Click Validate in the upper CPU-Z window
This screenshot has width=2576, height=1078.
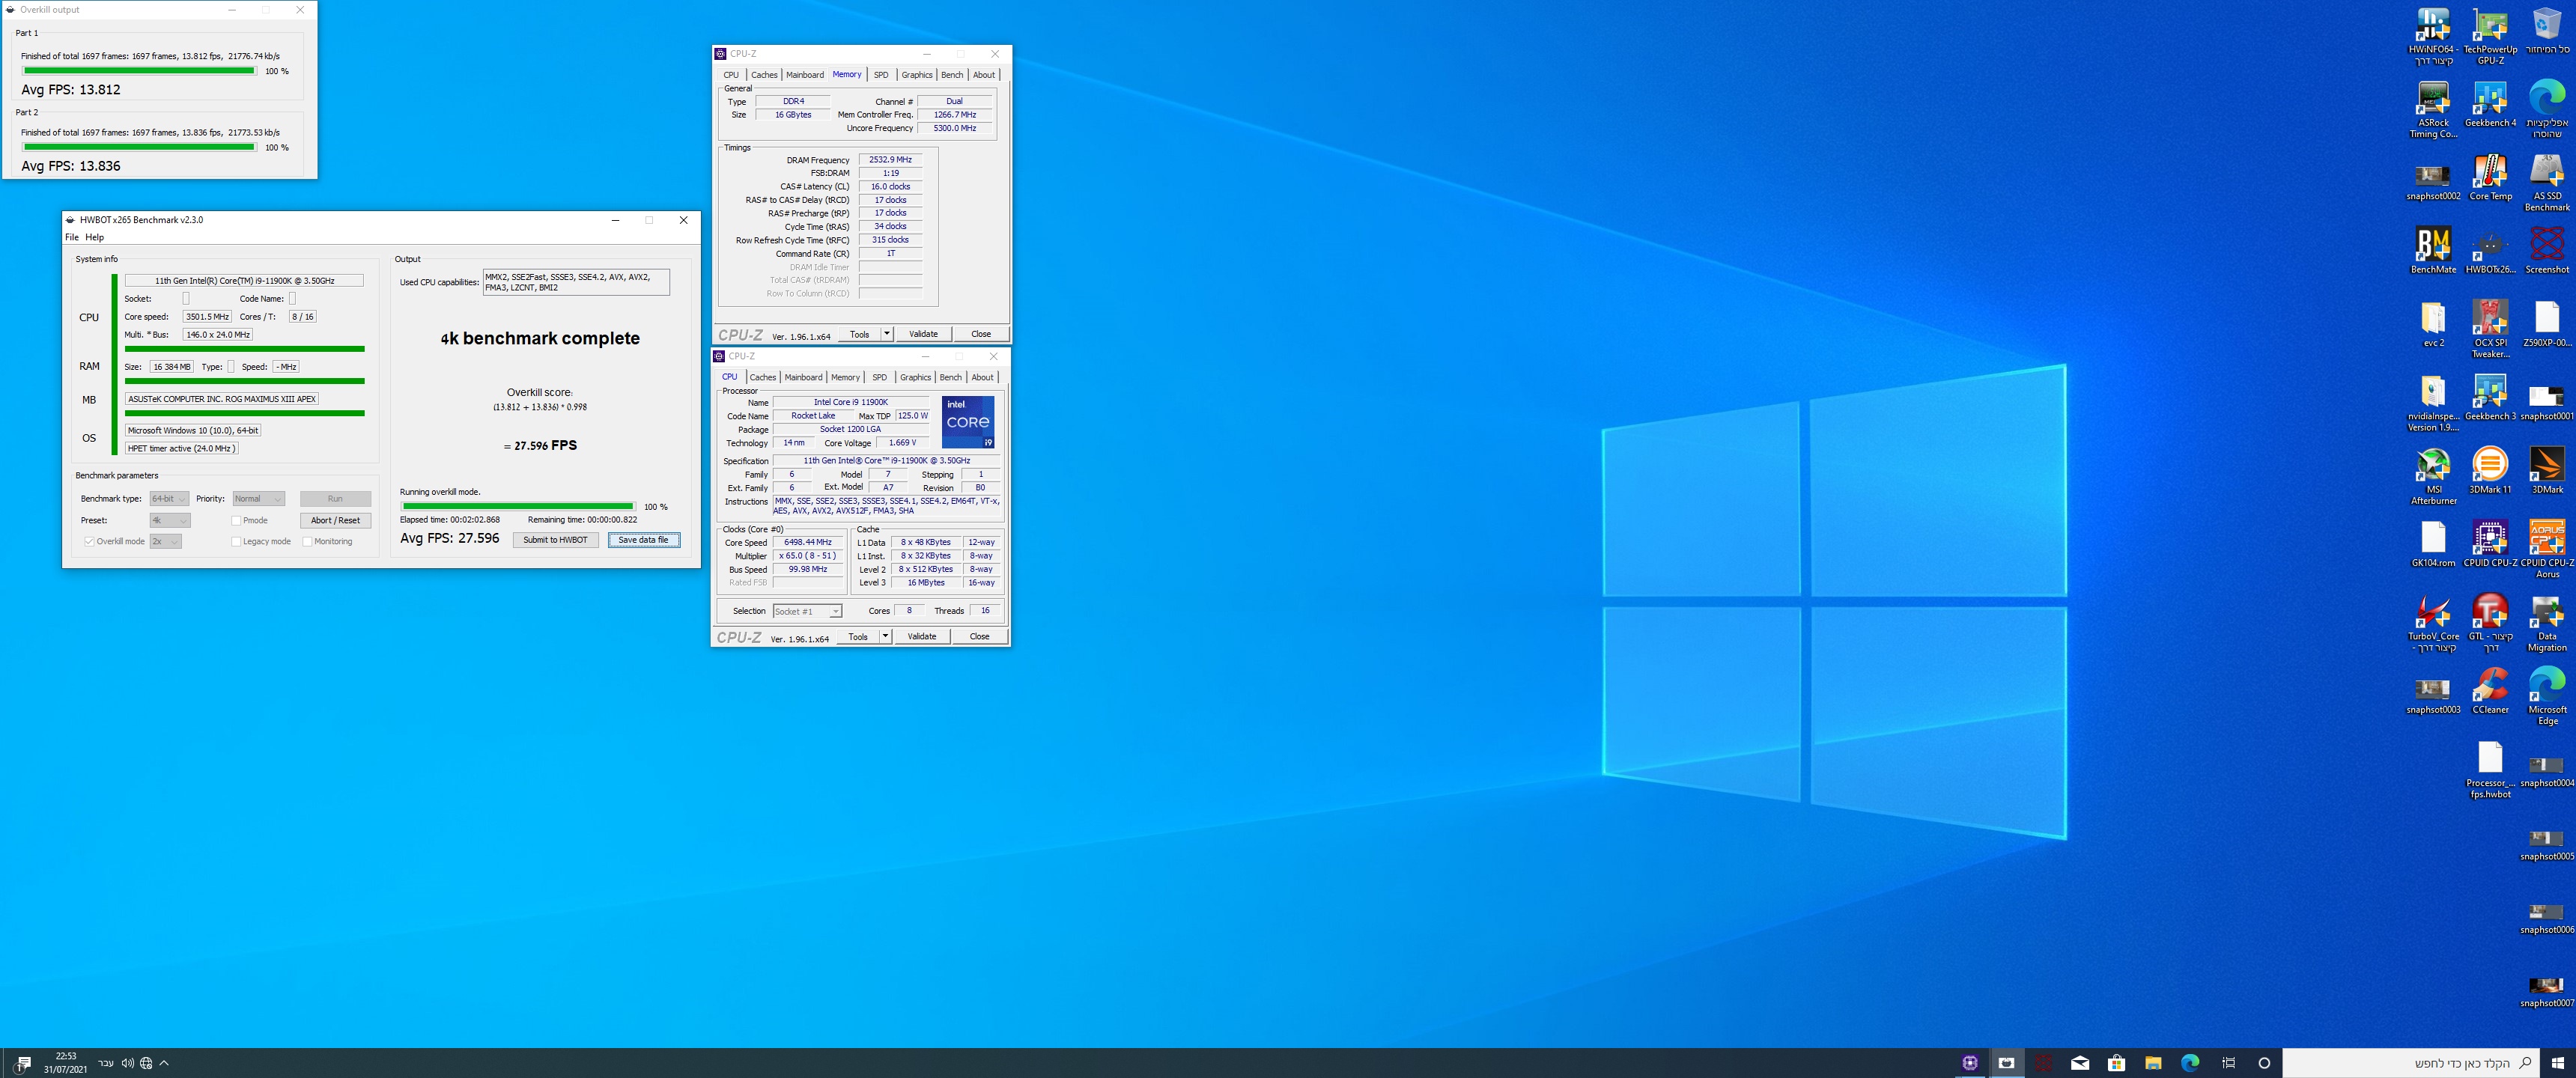(923, 334)
